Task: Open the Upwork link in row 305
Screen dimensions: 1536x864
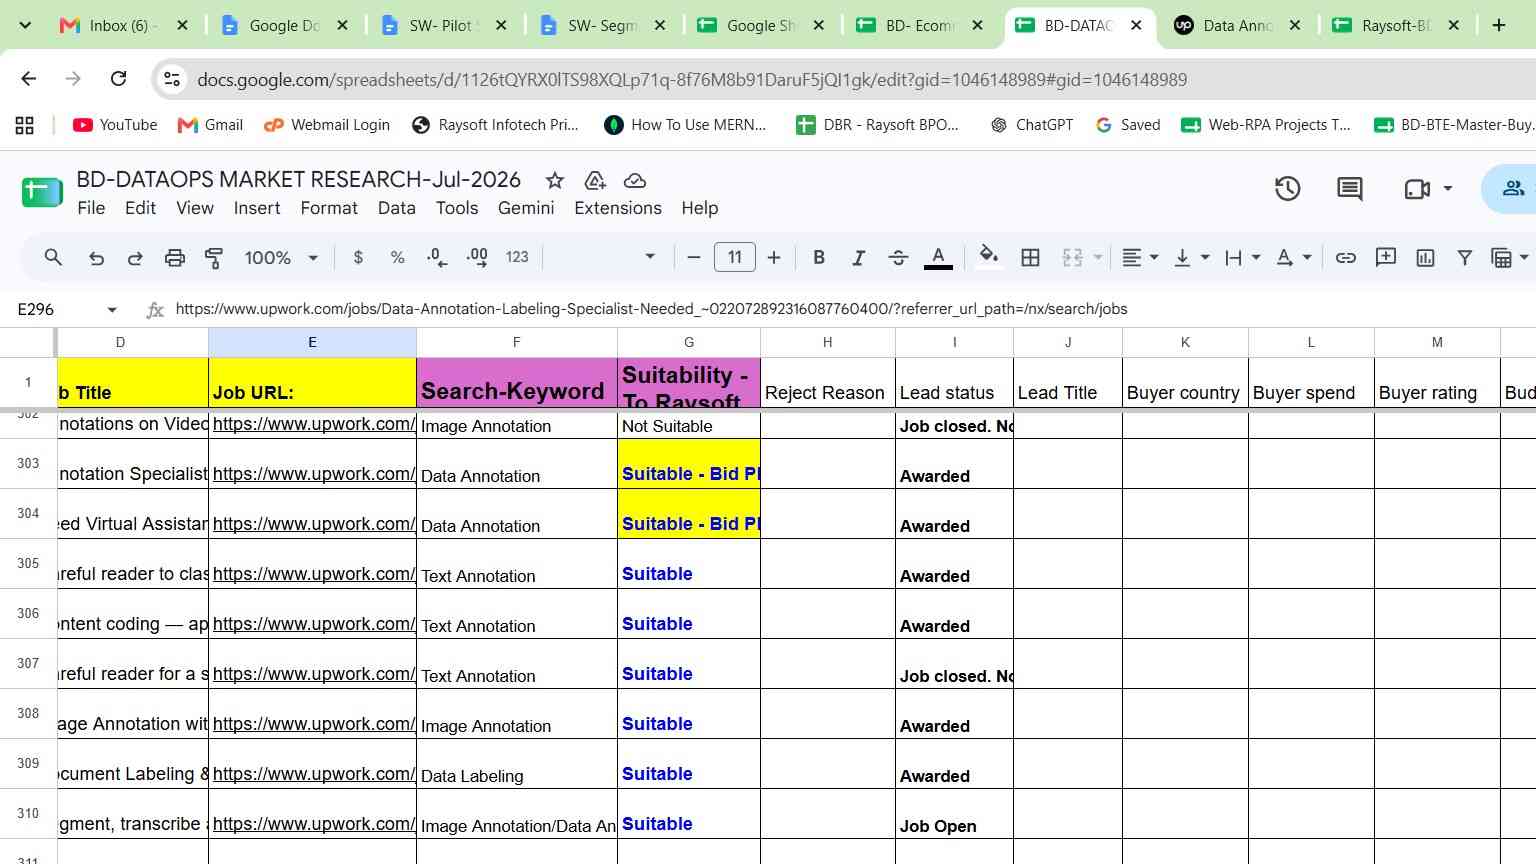Action: [x=314, y=574]
